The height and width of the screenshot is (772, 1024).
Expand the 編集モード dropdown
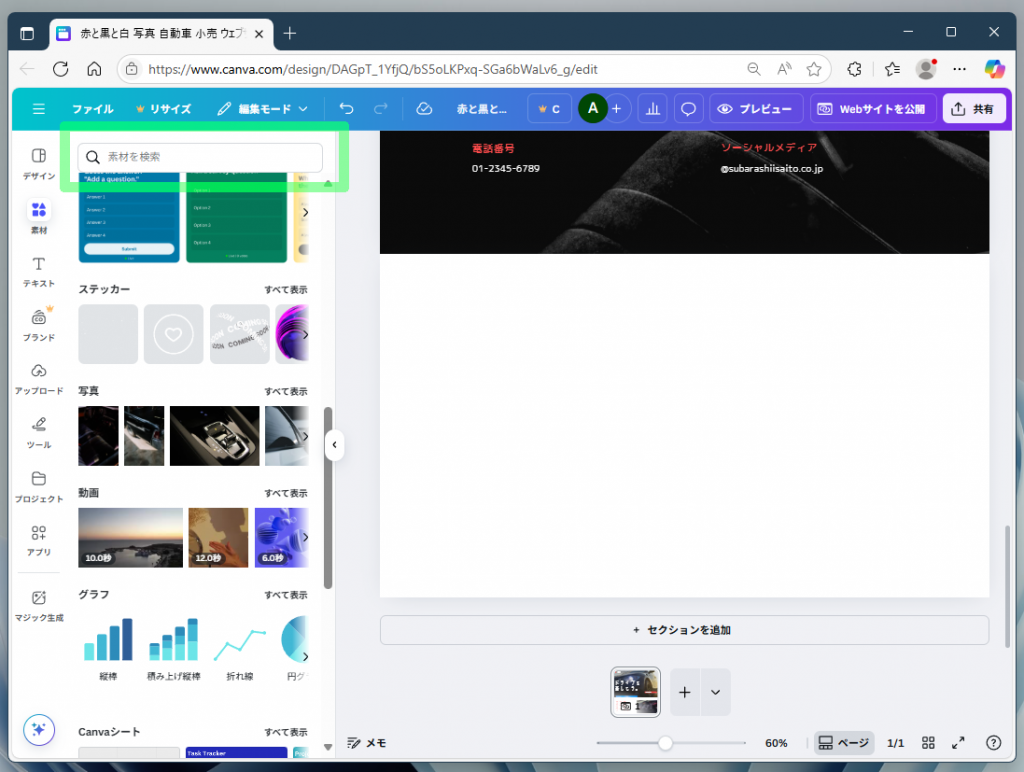click(263, 109)
